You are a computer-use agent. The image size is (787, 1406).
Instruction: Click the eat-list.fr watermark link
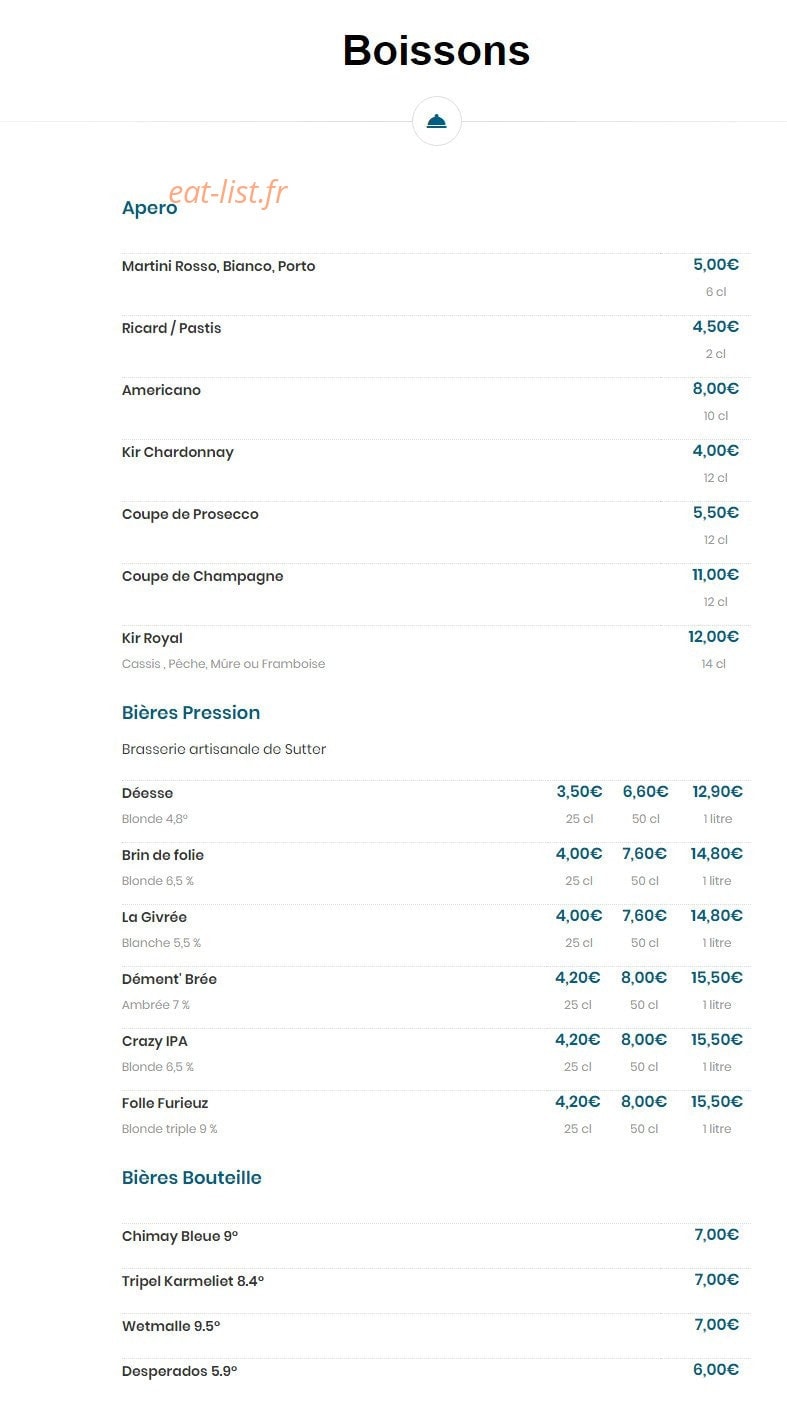coord(228,192)
